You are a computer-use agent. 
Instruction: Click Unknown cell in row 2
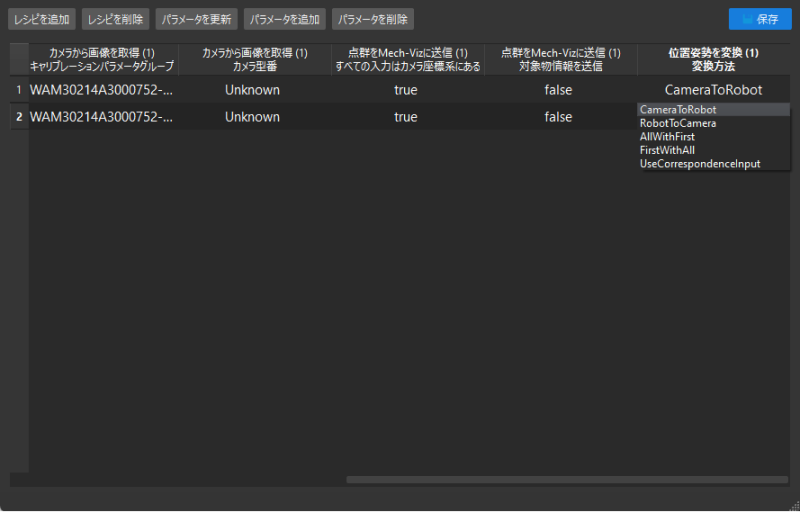255,117
